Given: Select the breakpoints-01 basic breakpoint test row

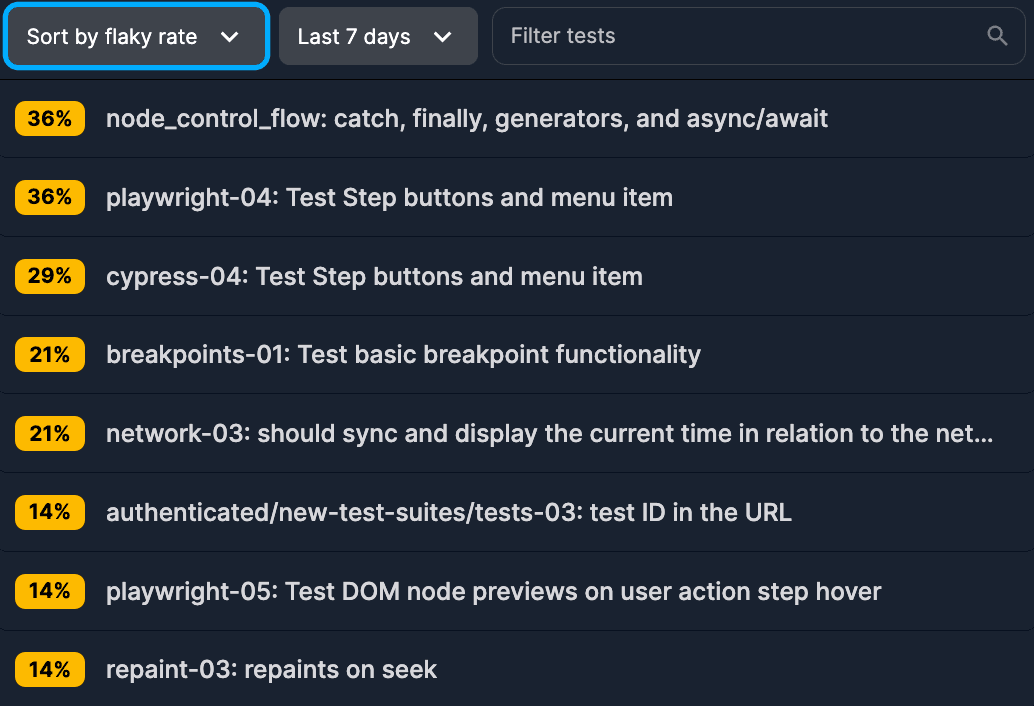Looking at the screenshot, I should coord(403,354).
